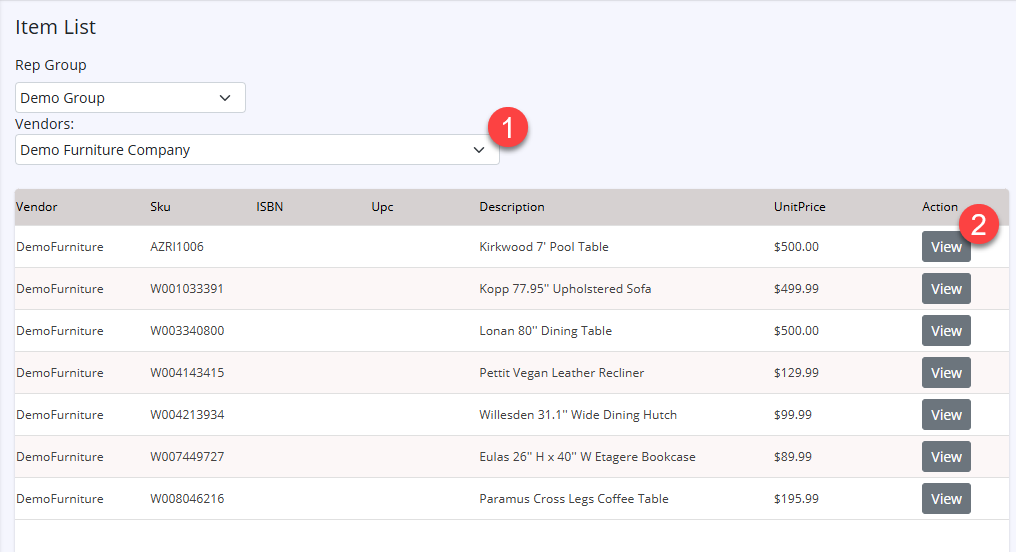
Task: Open the Rep Group dropdown showing Demo Group
Action: [130, 98]
